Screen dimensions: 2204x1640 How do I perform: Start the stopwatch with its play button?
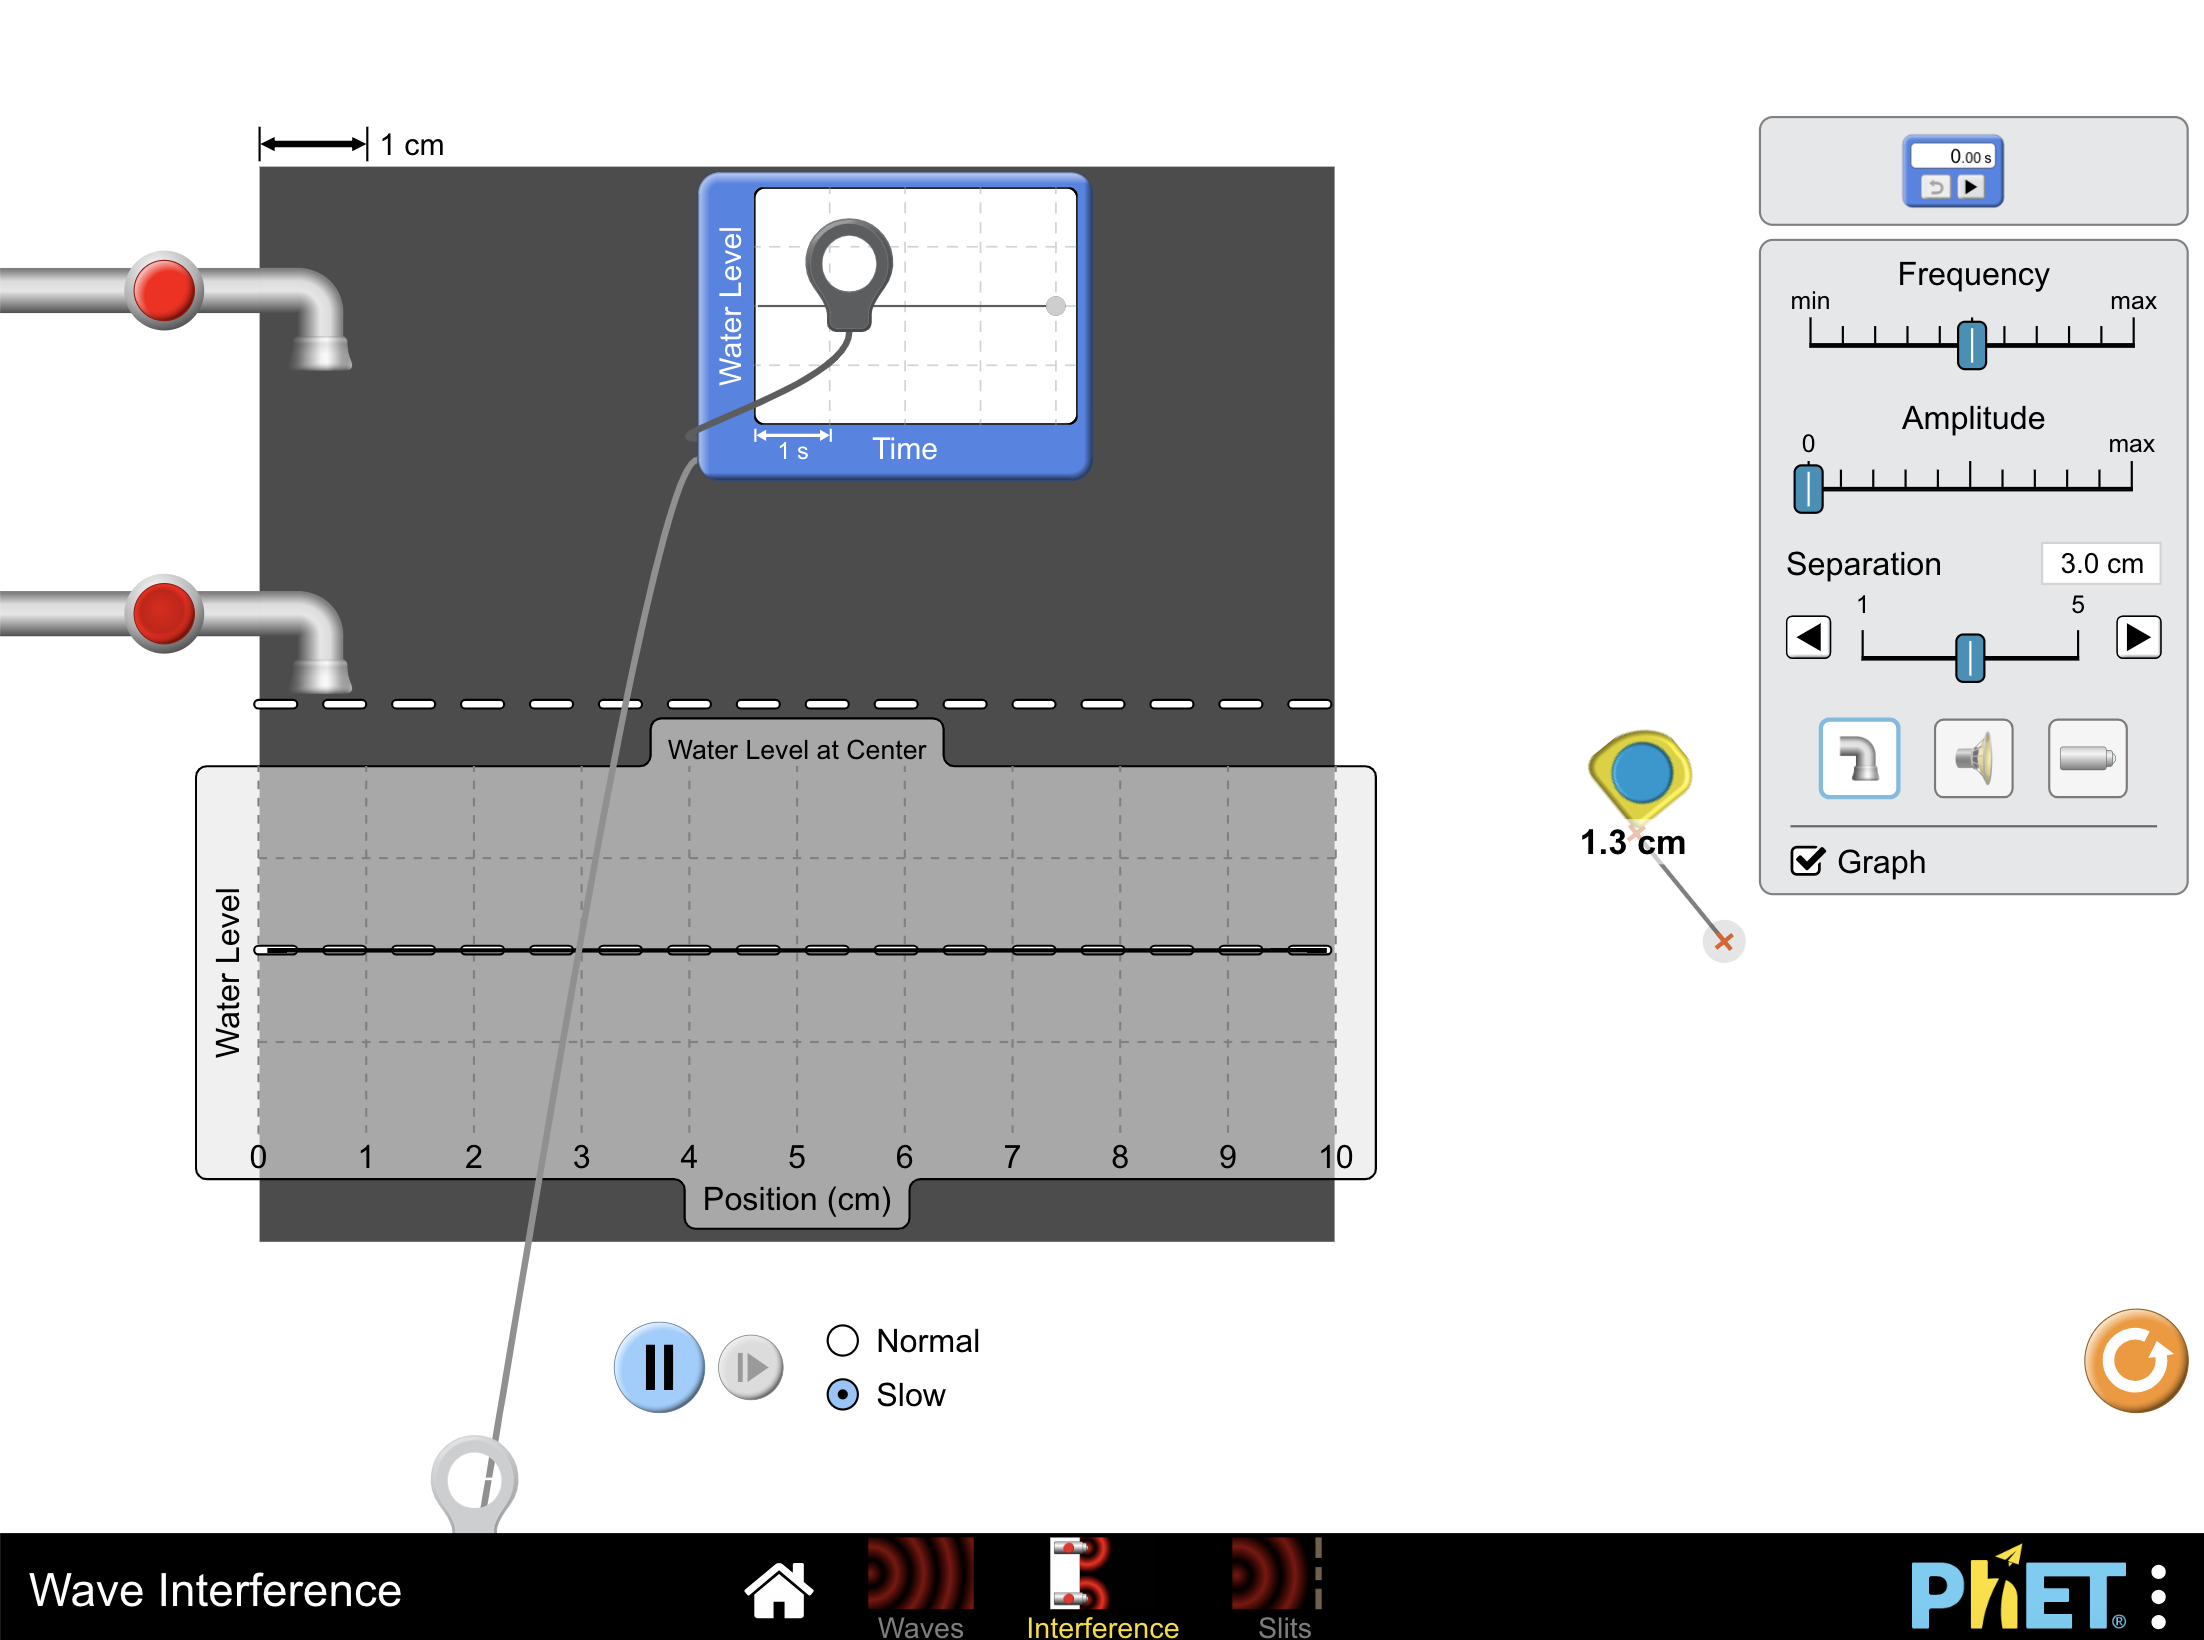(1971, 186)
